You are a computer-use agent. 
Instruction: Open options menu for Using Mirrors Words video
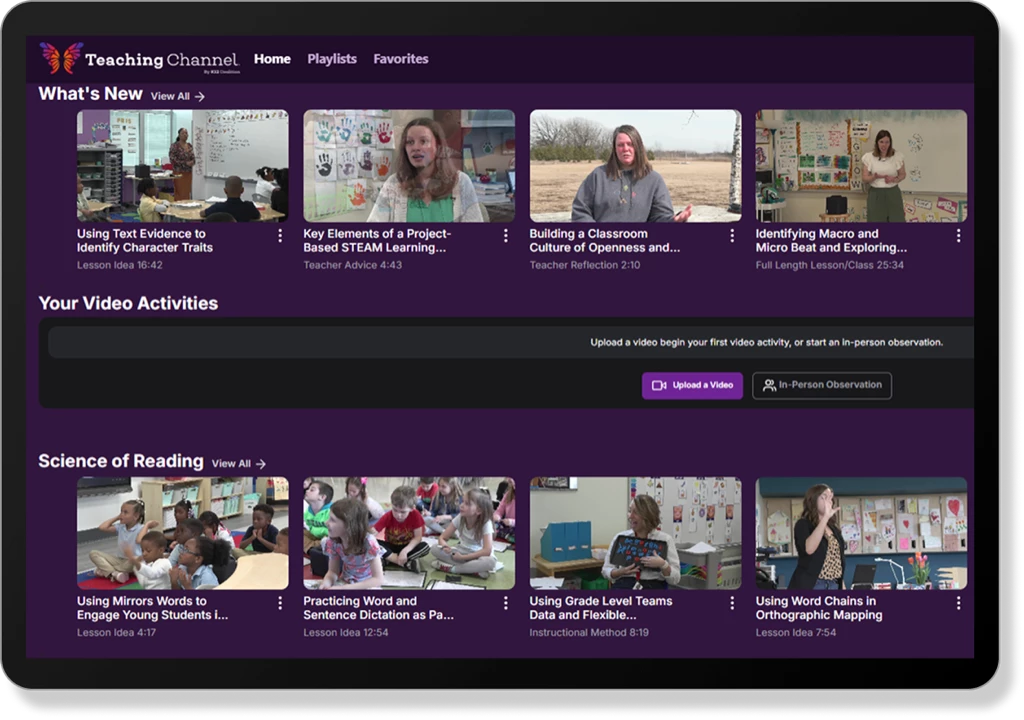tap(280, 603)
